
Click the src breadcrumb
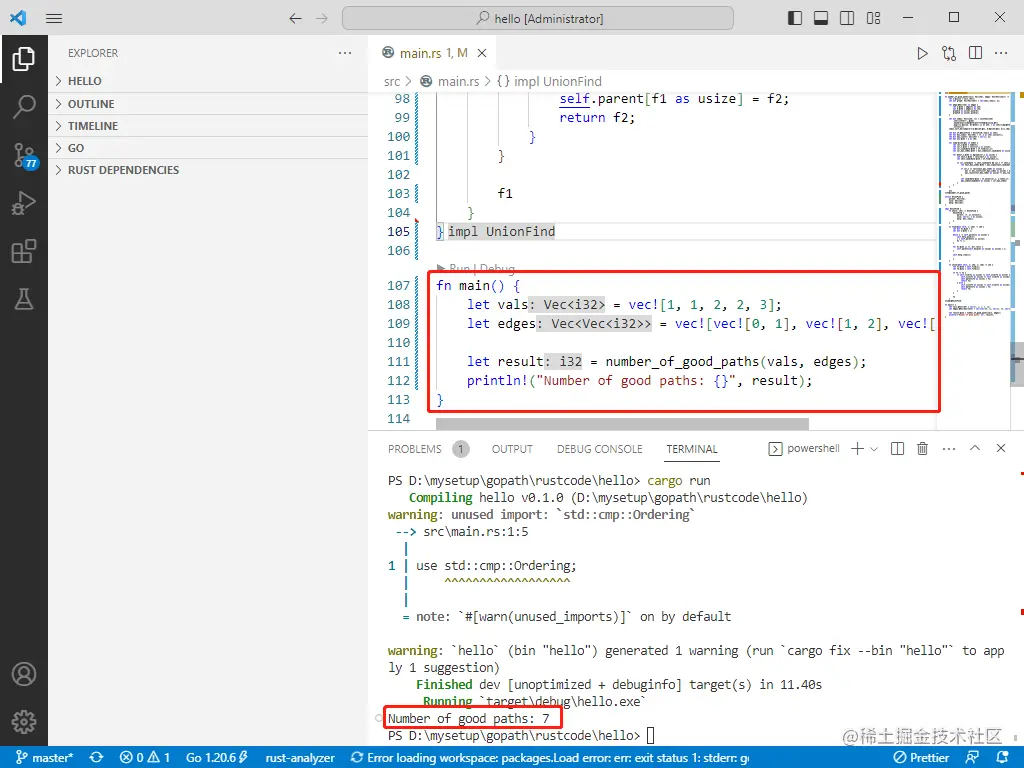(x=392, y=82)
